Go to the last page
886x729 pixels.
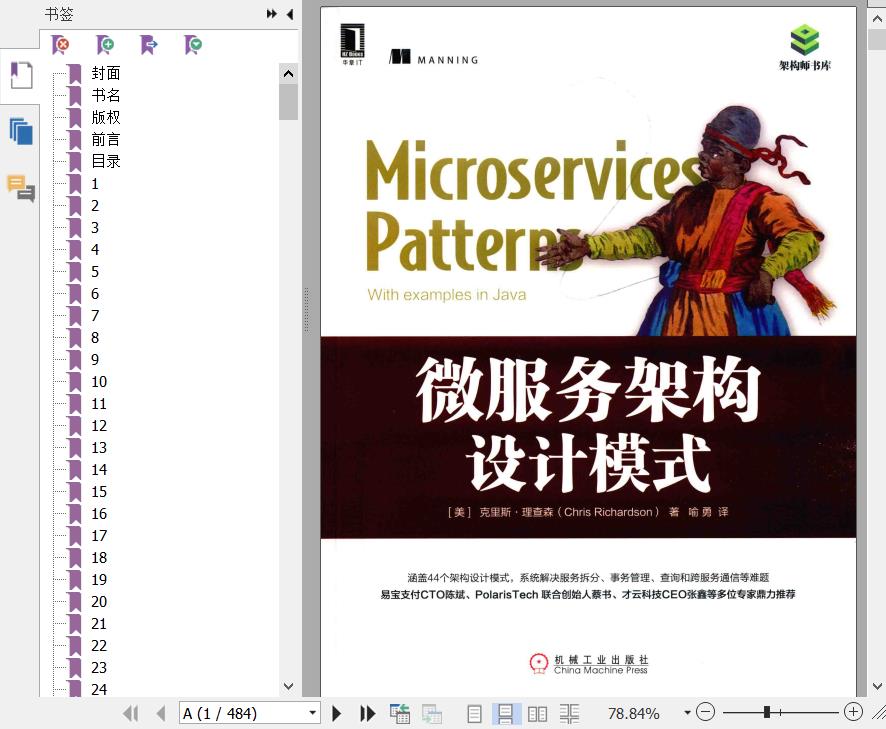tap(368, 713)
